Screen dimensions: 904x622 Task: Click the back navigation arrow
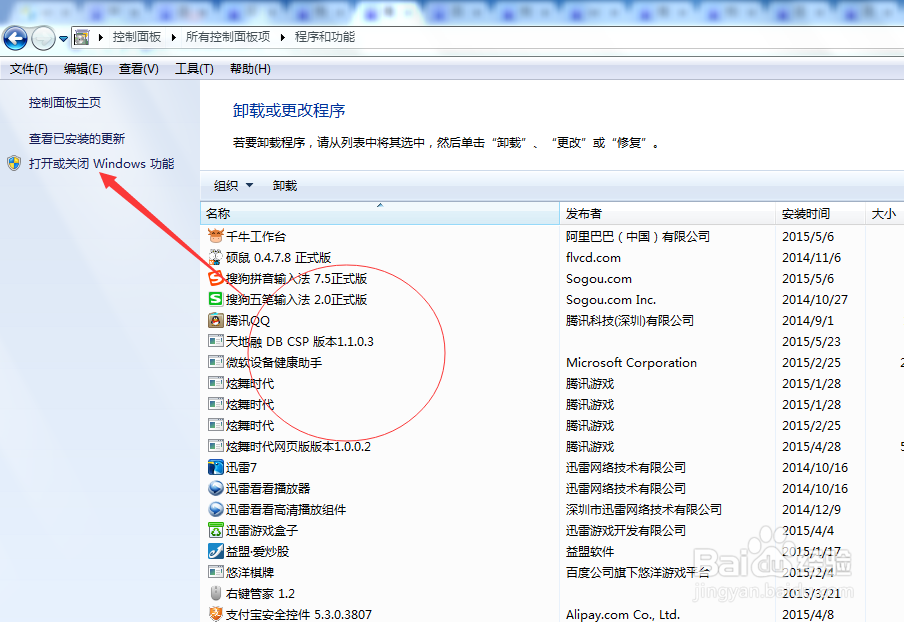[15, 37]
